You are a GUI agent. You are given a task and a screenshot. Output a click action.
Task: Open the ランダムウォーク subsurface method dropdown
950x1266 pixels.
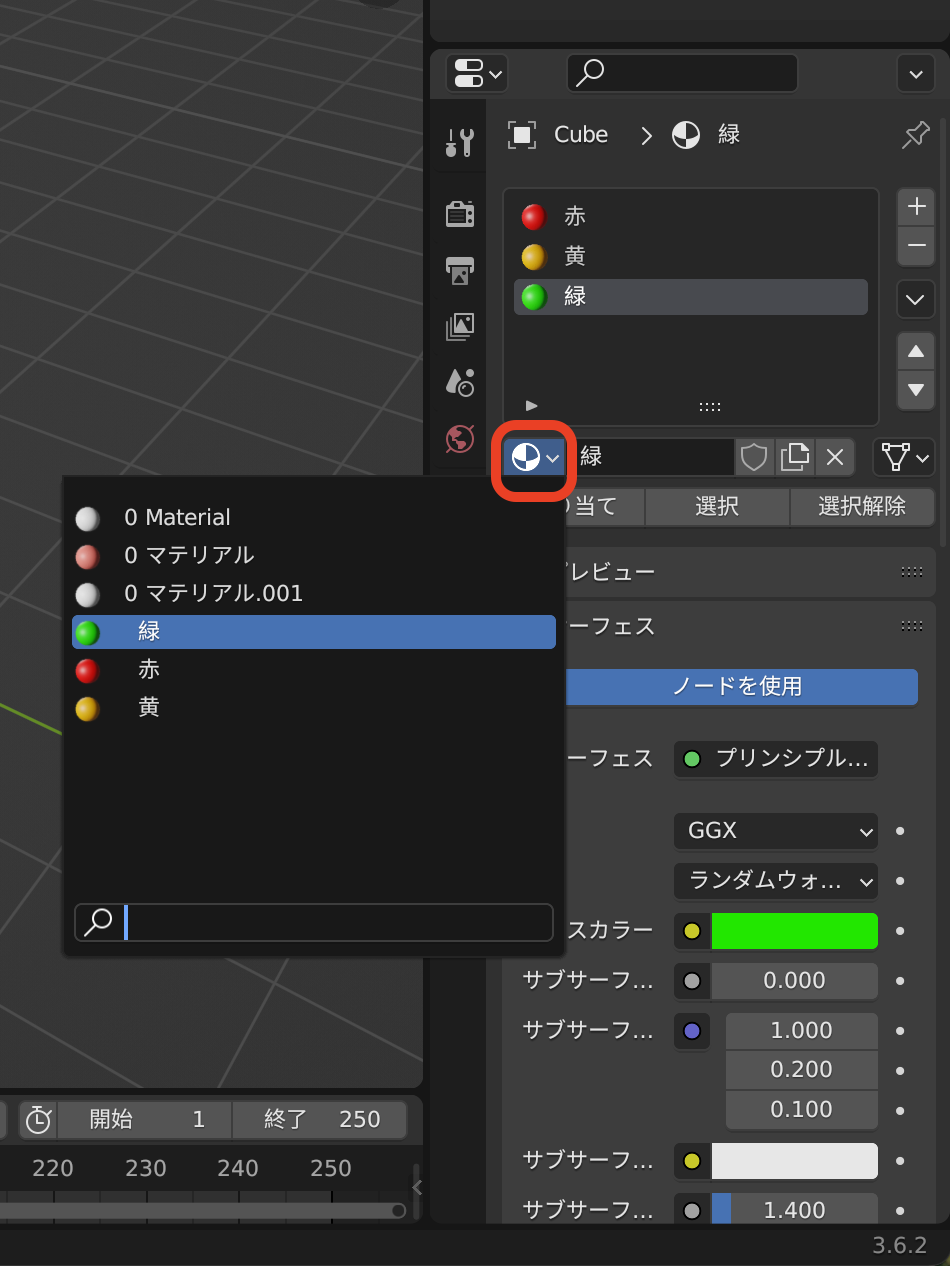tap(776, 881)
